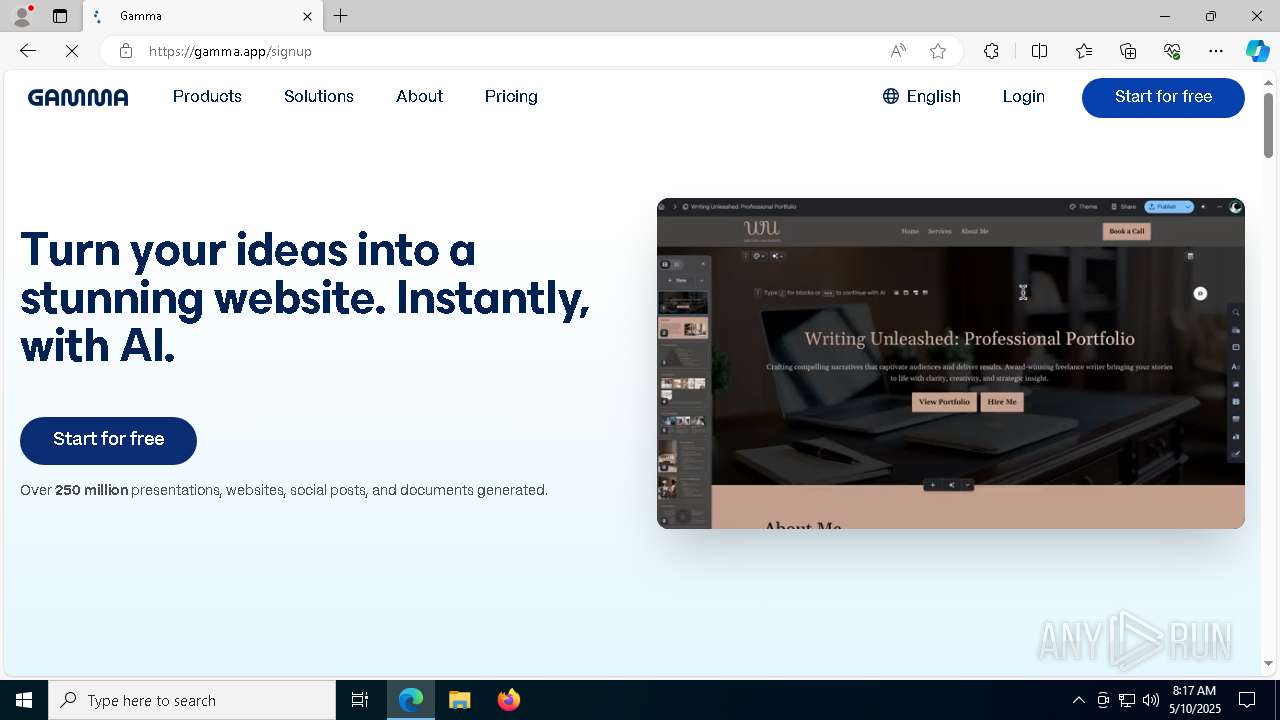Open Edge Settings and more menu
This screenshot has width=1280, height=720.
1216,51
